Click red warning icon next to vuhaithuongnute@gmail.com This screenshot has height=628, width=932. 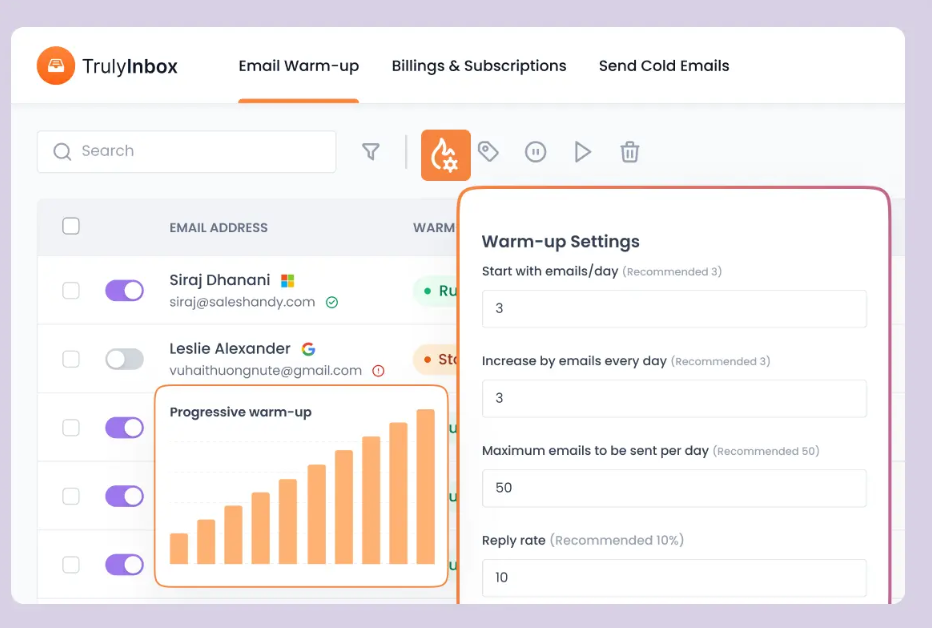tap(378, 371)
